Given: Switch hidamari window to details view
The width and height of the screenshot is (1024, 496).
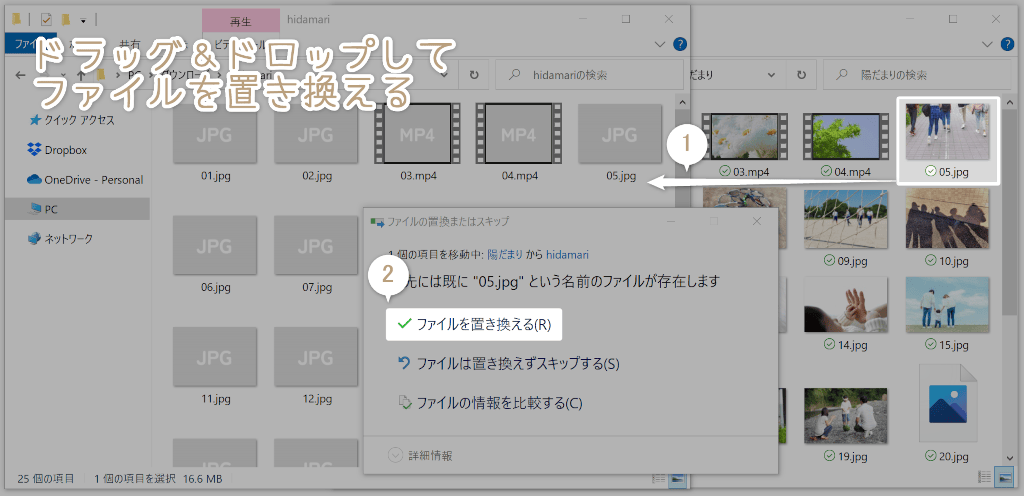Looking at the screenshot, I should coord(659,479).
